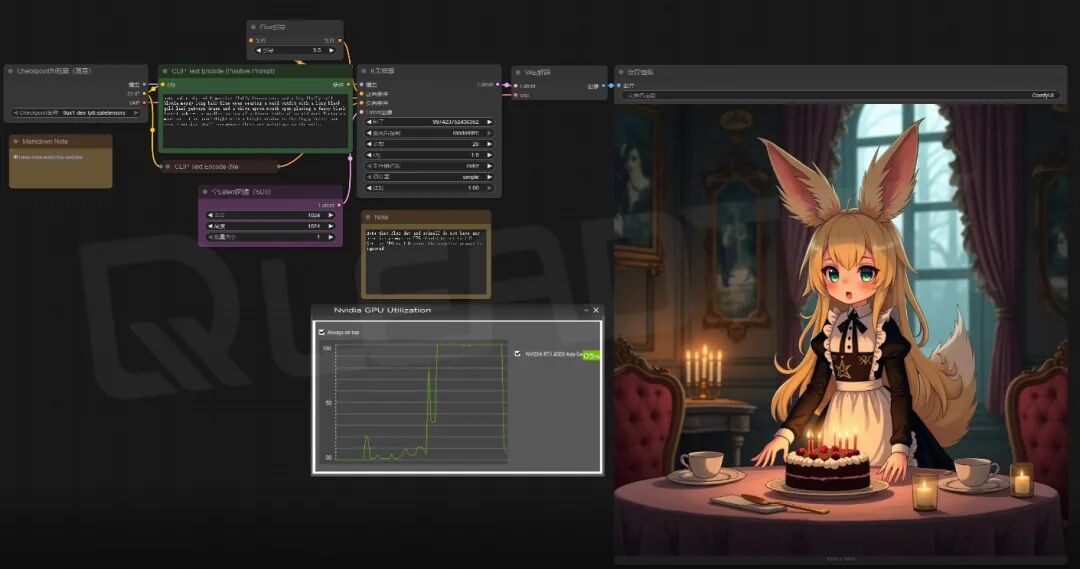Open the sampler combo showing euler
The width and height of the screenshot is (1080, 569).
click(x=429, y=166)
